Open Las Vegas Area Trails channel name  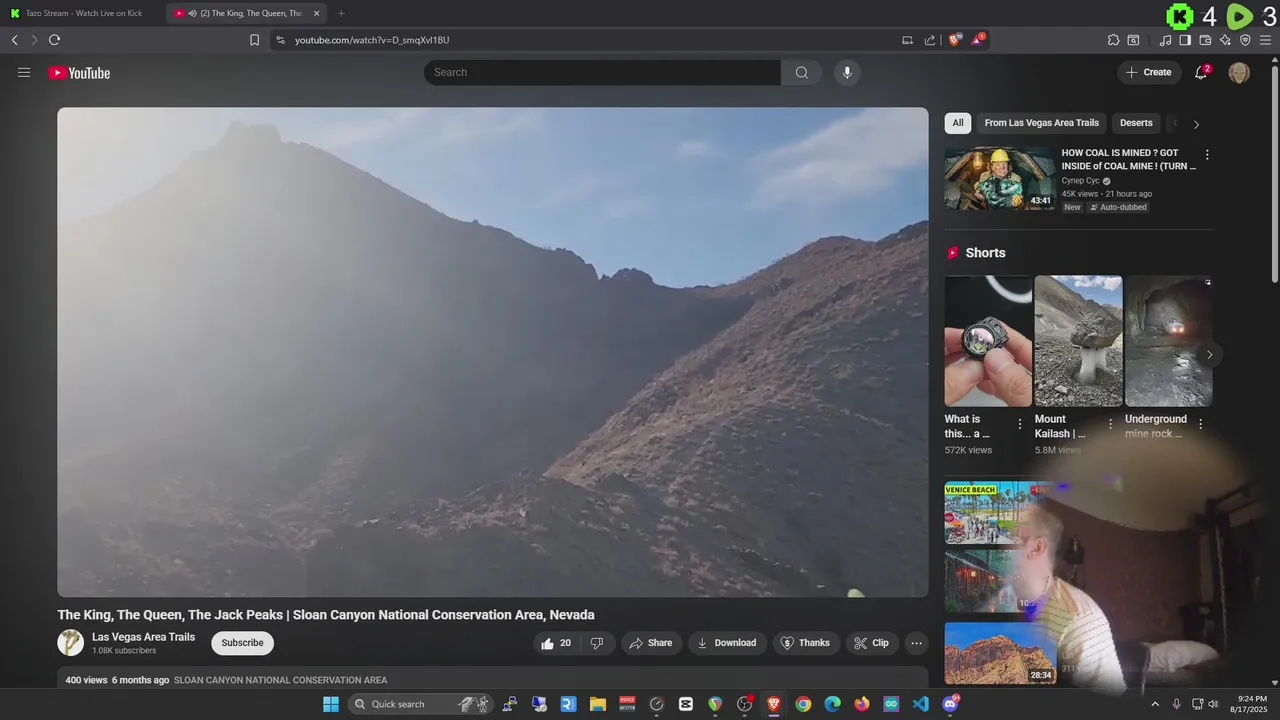tap(143, 637)
